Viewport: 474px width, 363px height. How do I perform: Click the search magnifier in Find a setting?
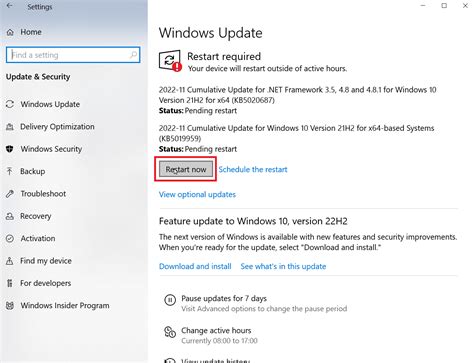click(x=133, y=55)
